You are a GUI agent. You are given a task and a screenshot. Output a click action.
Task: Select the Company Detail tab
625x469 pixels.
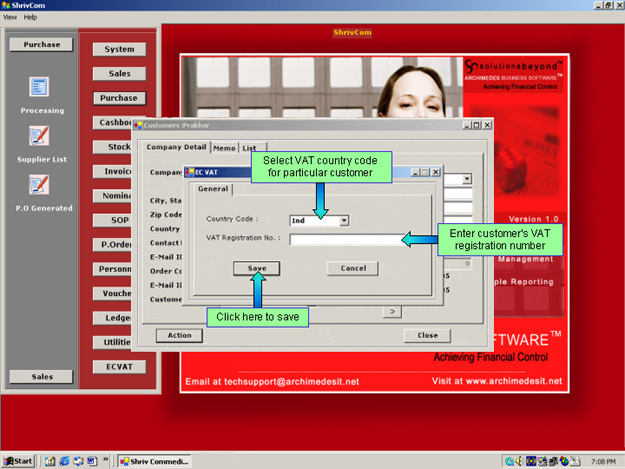point(176,148)
